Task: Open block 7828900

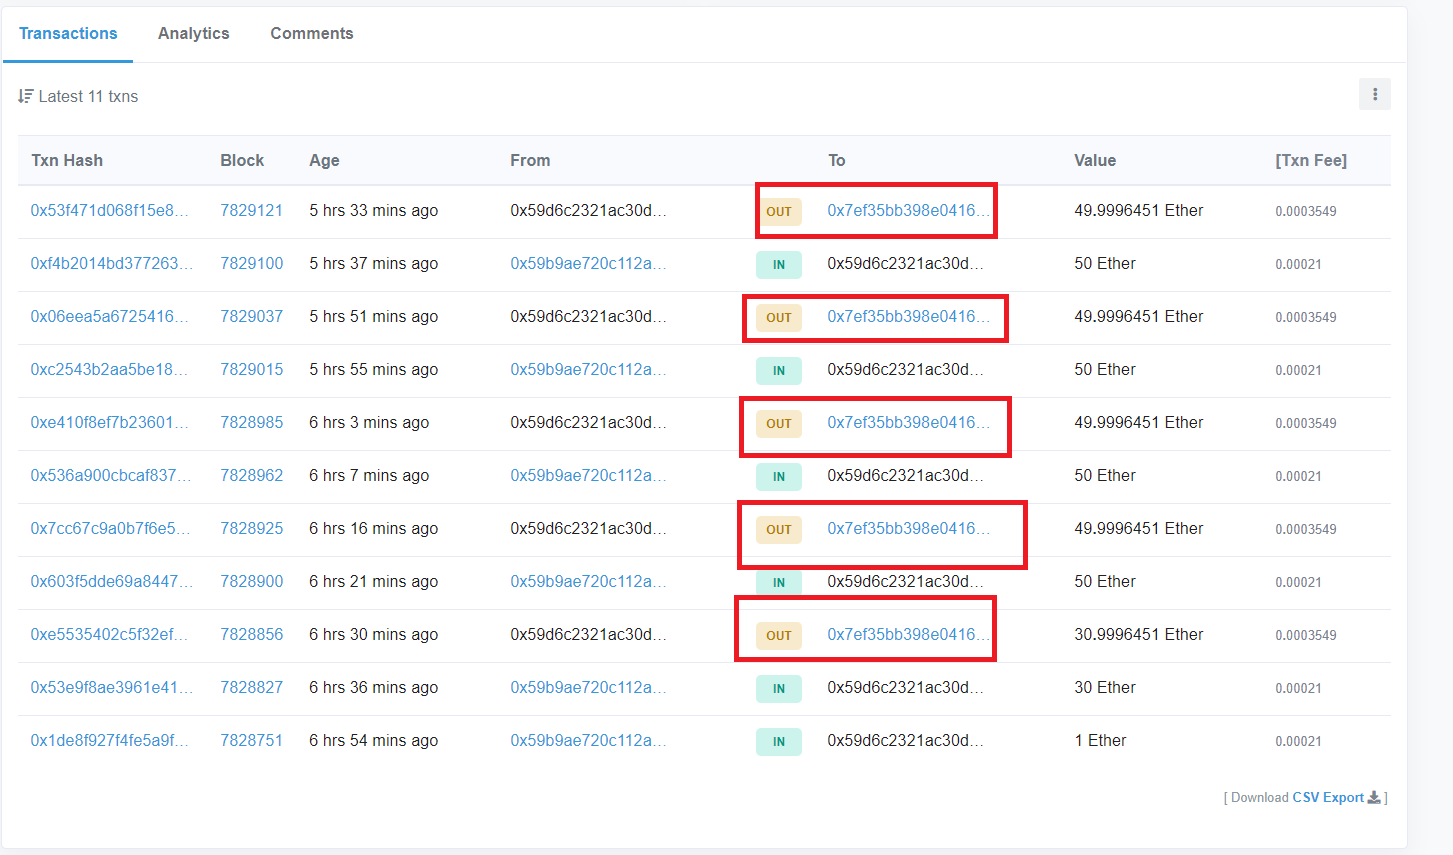Action: click(x=251, y=581)
